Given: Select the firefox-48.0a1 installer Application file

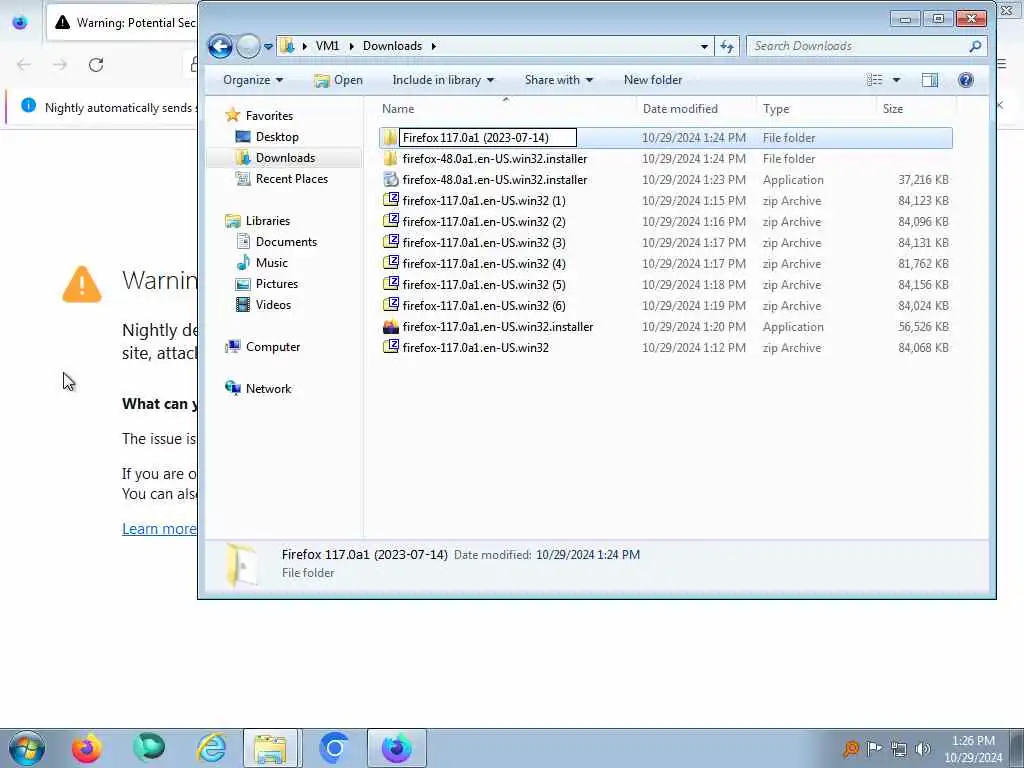Looking at the screenshot, I should [665, 180].
